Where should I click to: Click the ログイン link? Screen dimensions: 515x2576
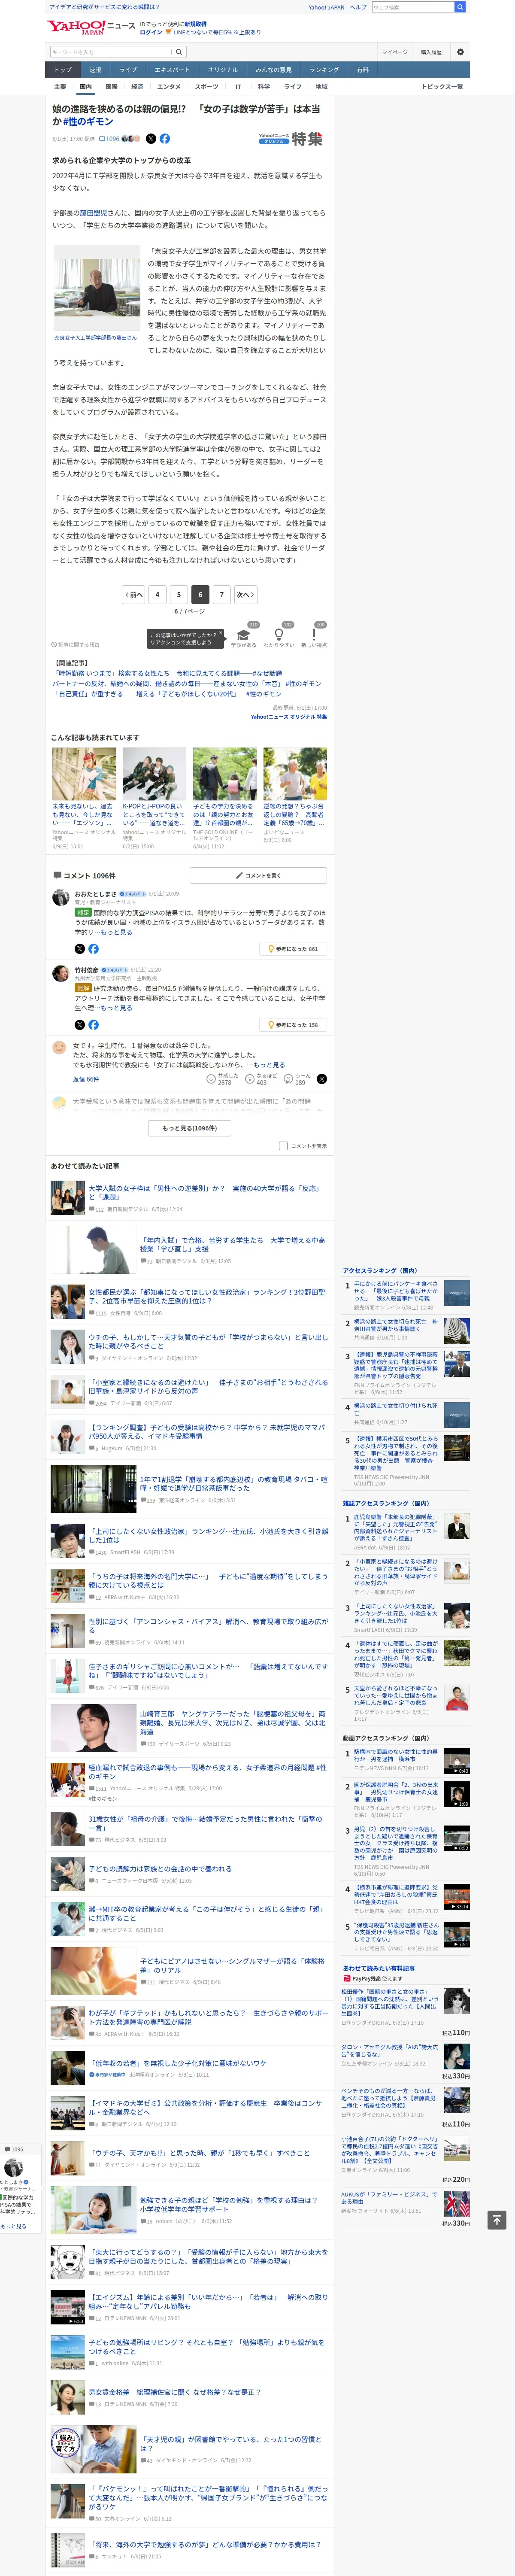click(151, 32)
